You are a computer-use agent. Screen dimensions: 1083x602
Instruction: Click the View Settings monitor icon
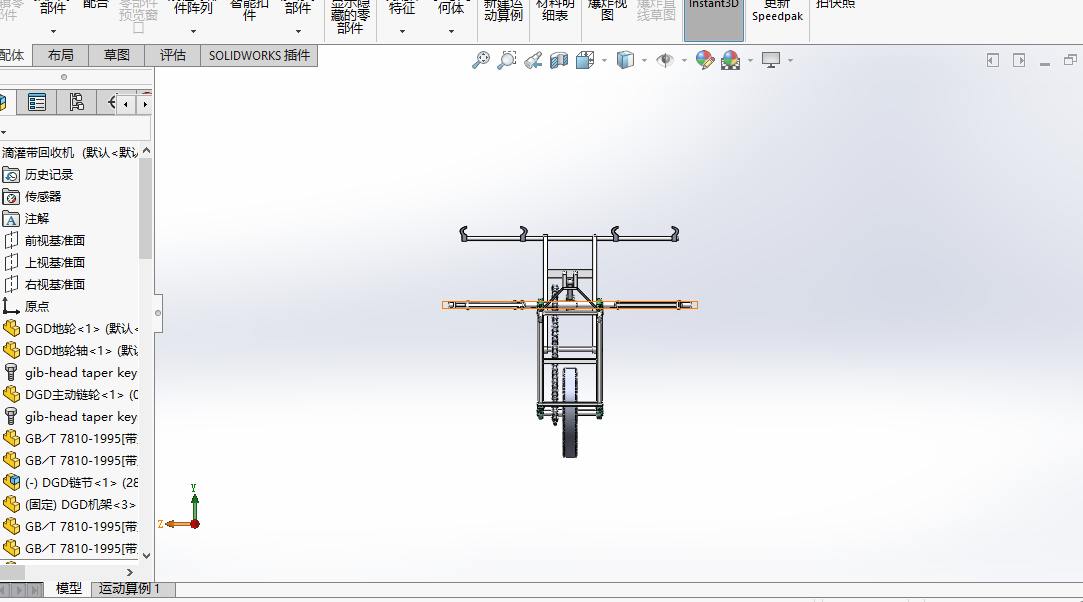(771, 61)
